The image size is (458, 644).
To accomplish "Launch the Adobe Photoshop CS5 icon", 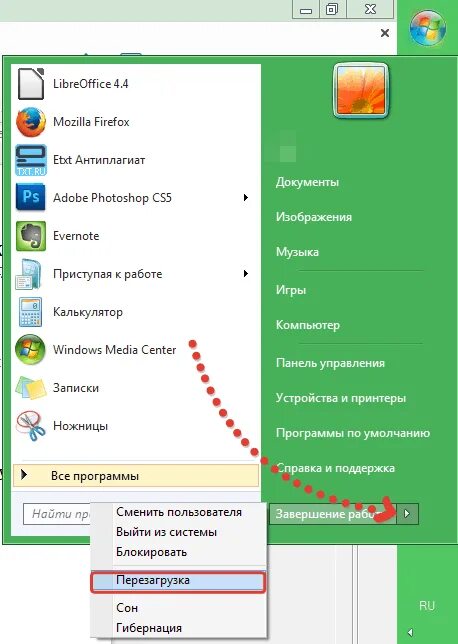I will click(31, 198).
